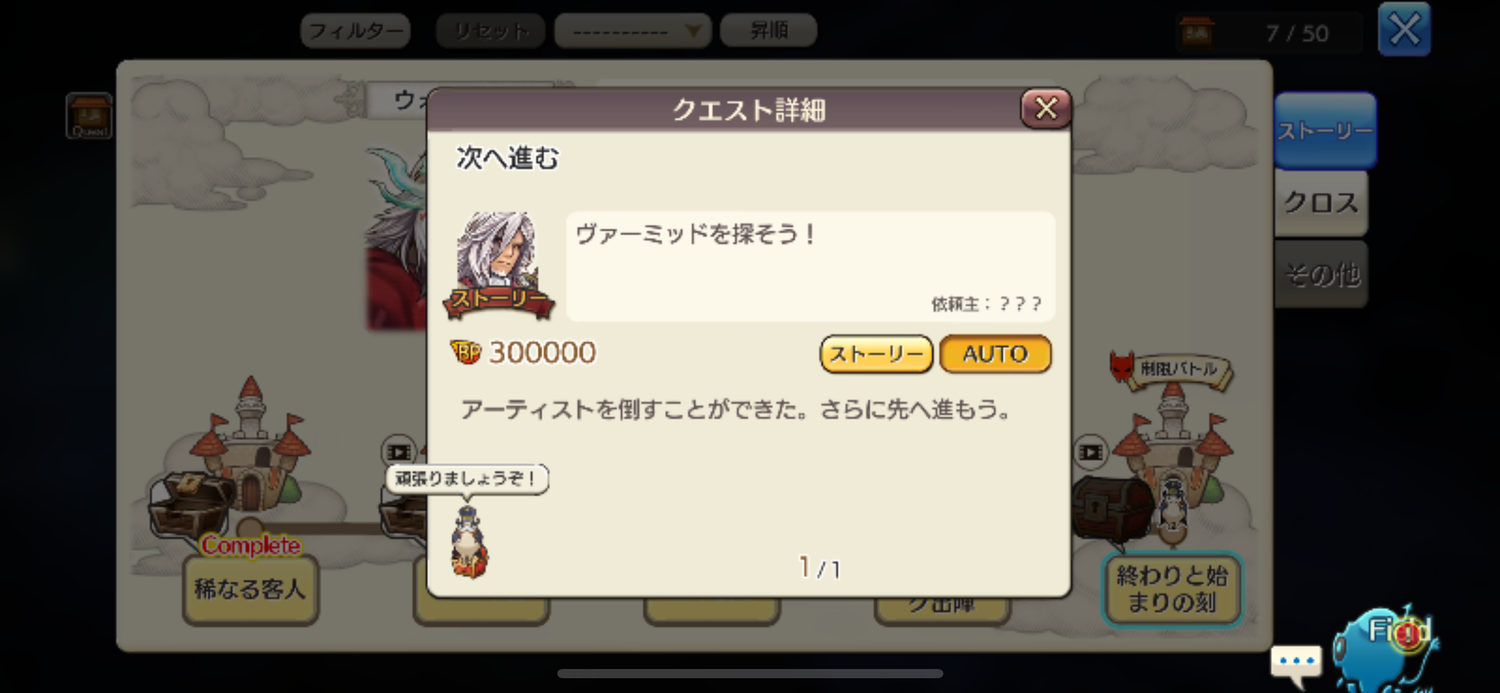
Task: Open the treasure chest near 稀なる客人
Action: point(190,502)
